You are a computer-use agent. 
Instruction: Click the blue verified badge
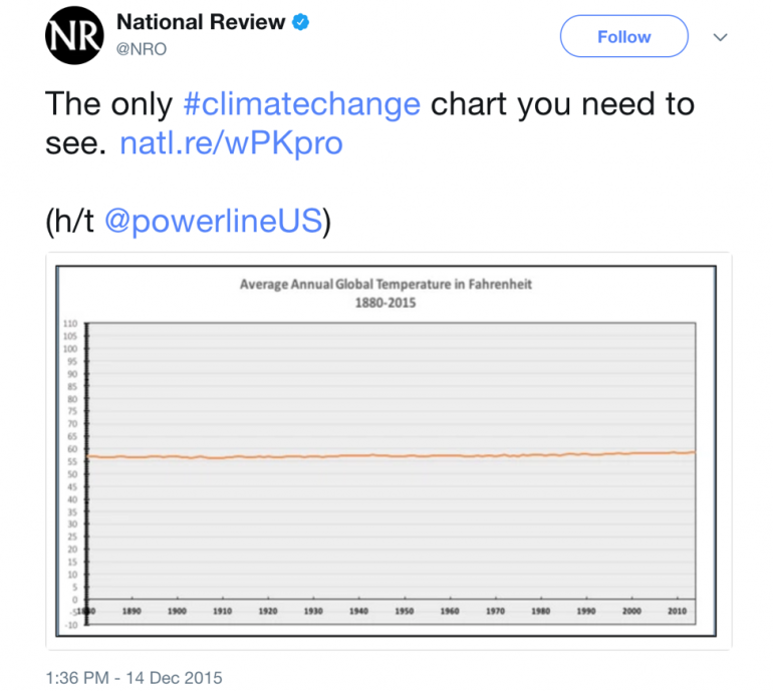coord(300,23)
